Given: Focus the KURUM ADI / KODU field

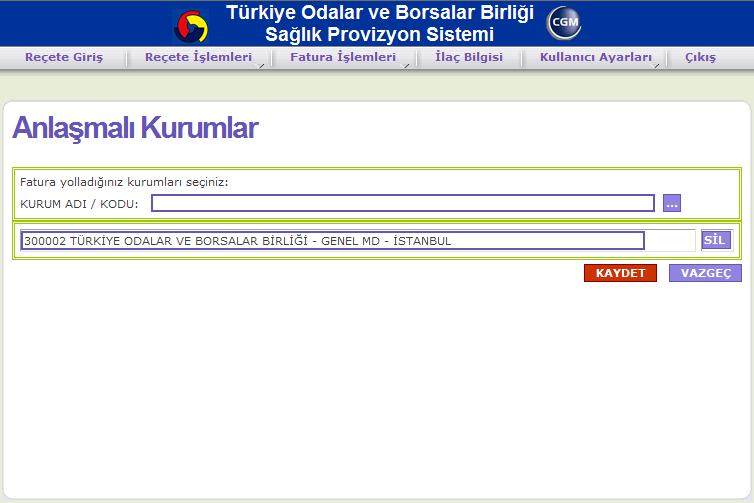Looking at the screenshot, I should coord(403,203).
